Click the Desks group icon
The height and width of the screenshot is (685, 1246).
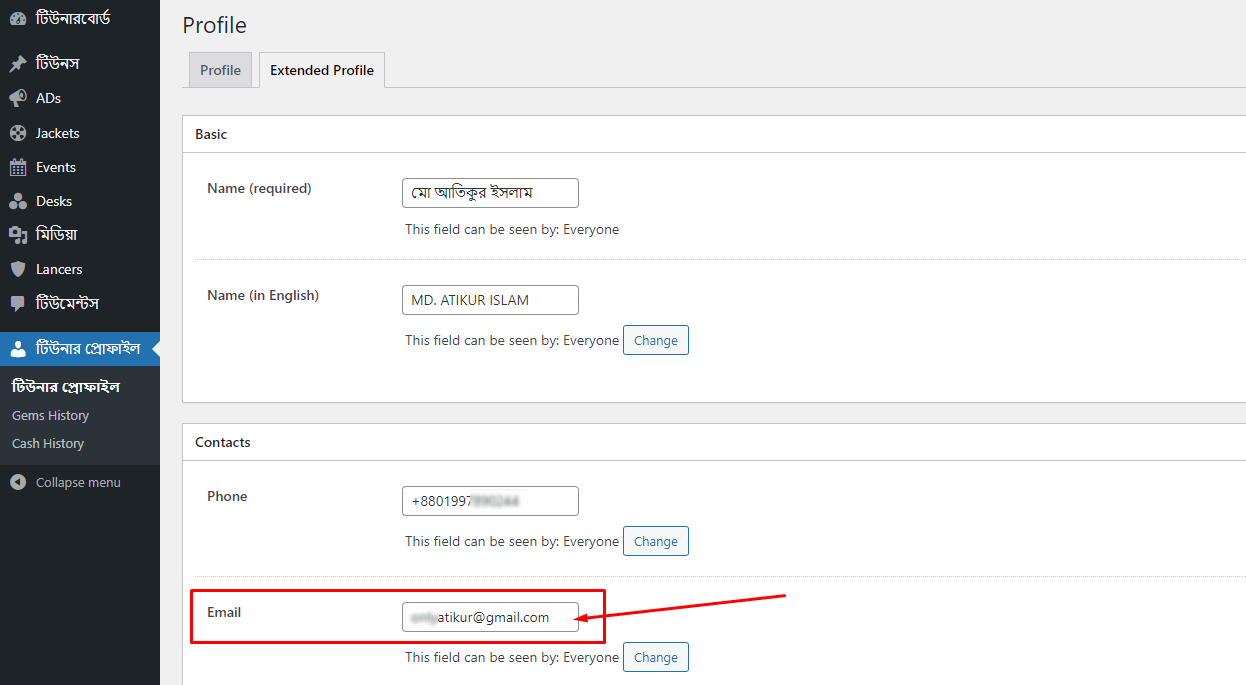pyautogui.click(x=18, y=201)
